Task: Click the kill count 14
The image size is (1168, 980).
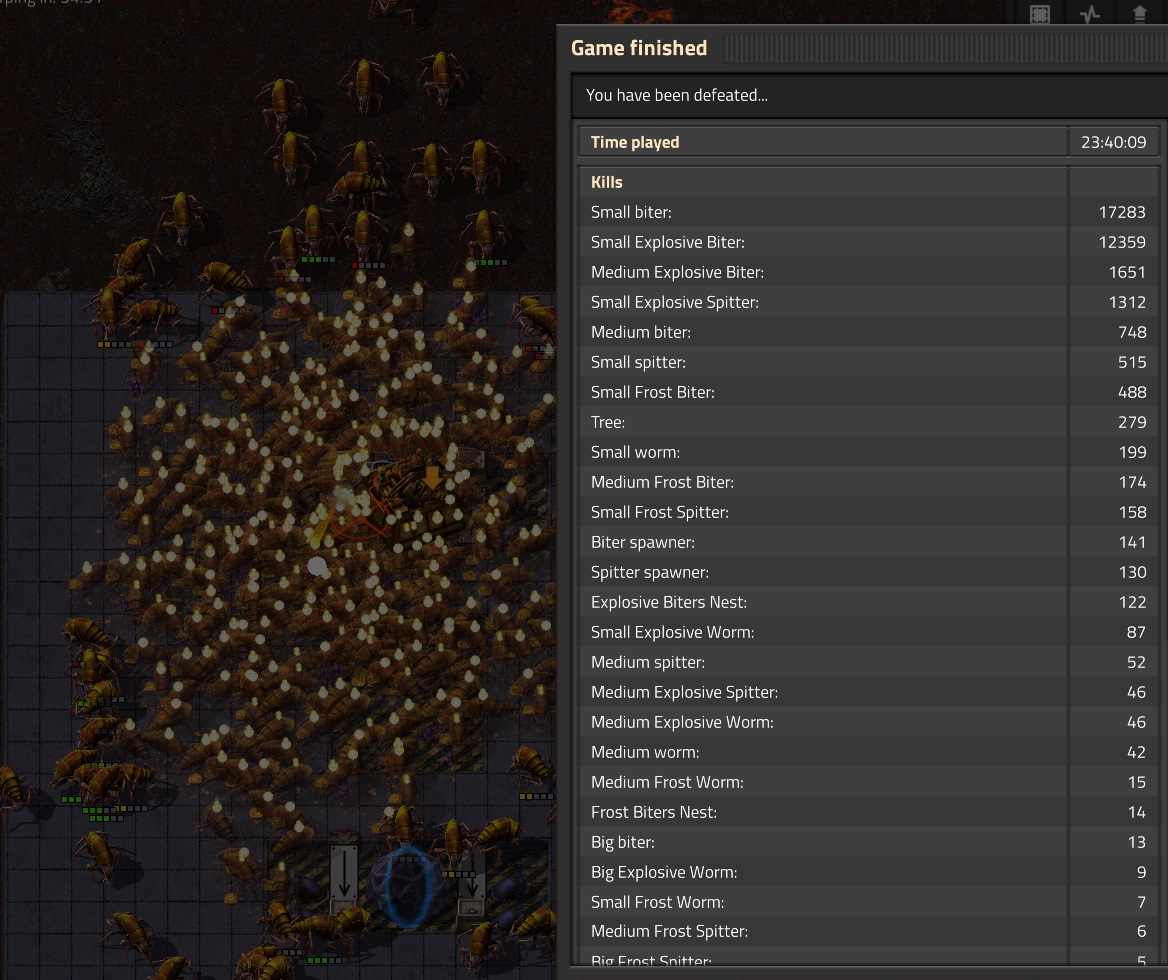Action: coord(1137,812)
